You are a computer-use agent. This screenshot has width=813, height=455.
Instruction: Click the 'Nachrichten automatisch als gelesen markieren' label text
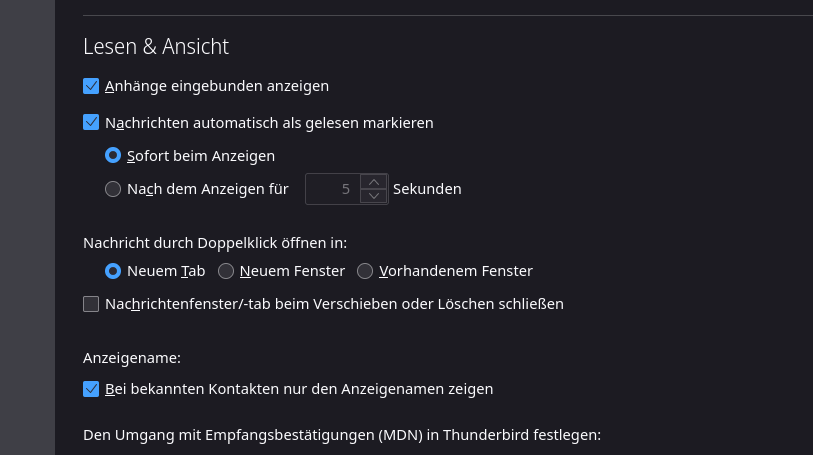269,123
